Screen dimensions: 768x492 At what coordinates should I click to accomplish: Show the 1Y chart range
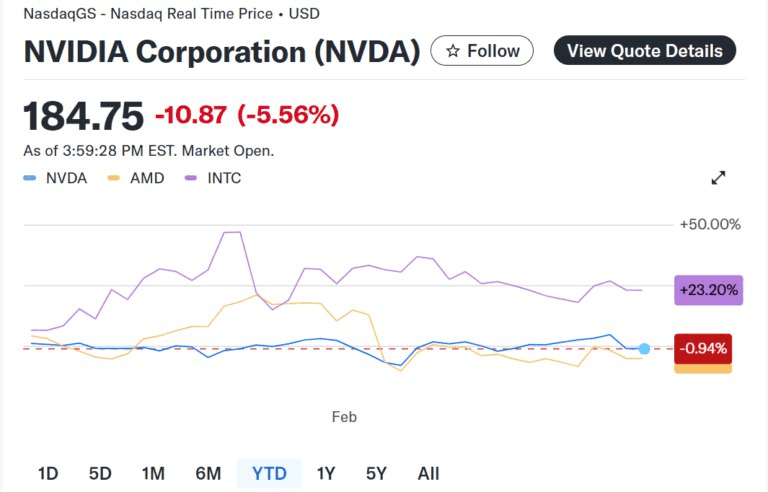pyautogui.click(x=326, y=473)
